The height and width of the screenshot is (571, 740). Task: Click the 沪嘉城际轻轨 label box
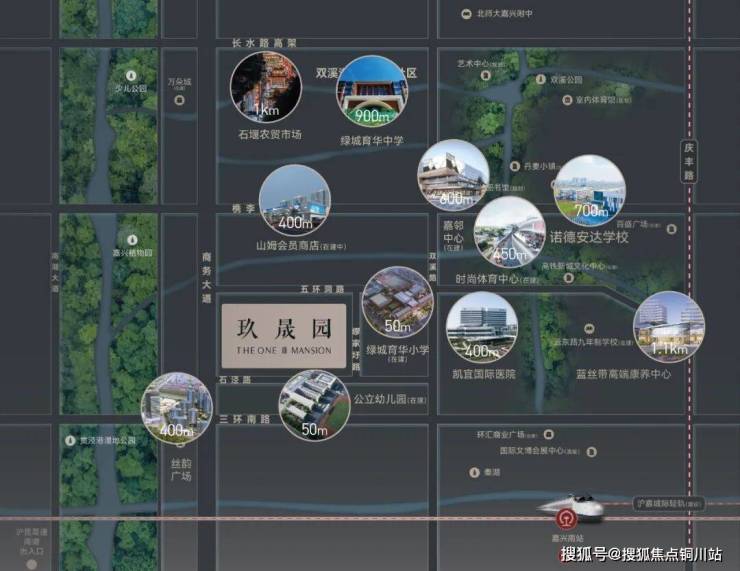[668, 504]
